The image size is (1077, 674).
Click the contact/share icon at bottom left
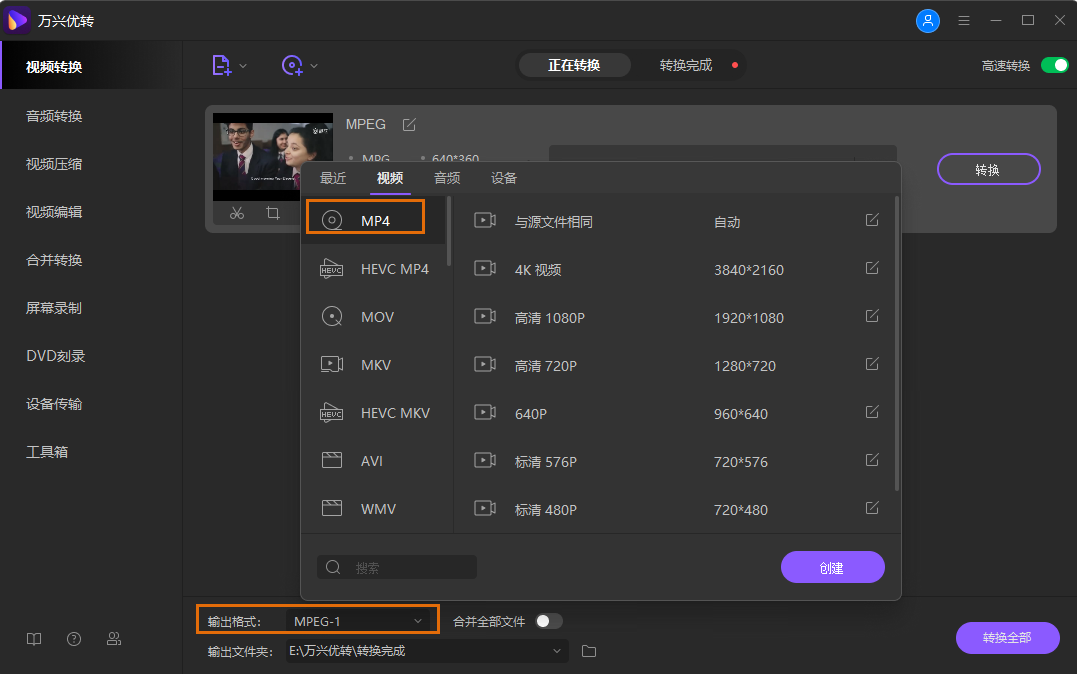(113, 638)
